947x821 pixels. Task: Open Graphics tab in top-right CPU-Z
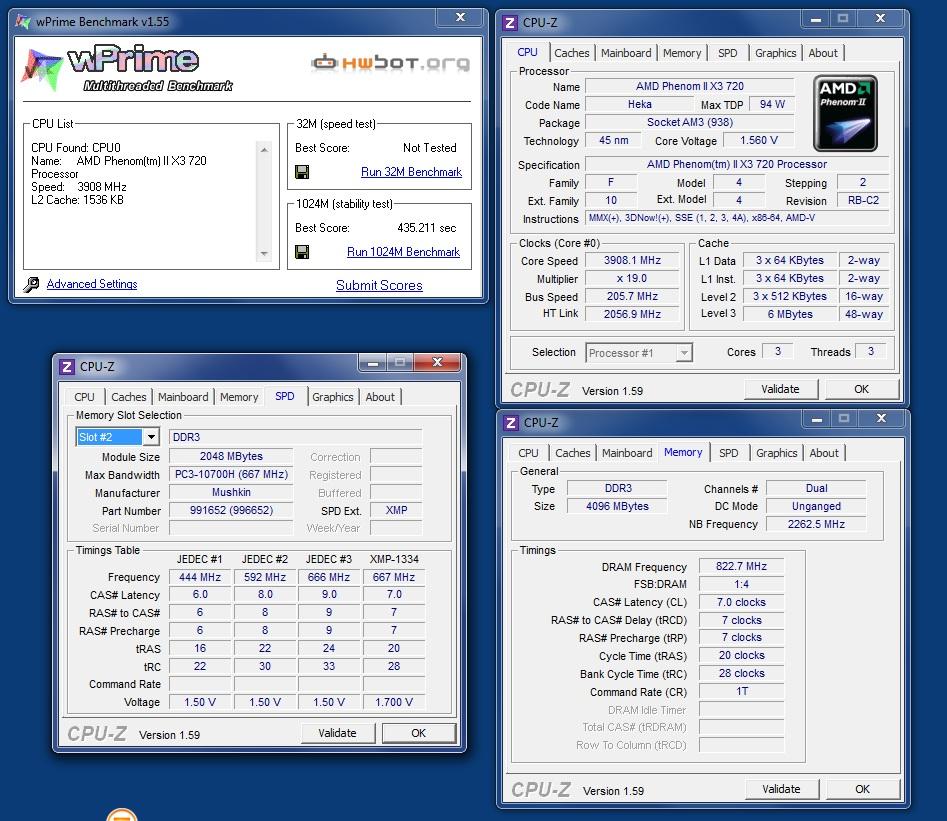click(775, 53)
